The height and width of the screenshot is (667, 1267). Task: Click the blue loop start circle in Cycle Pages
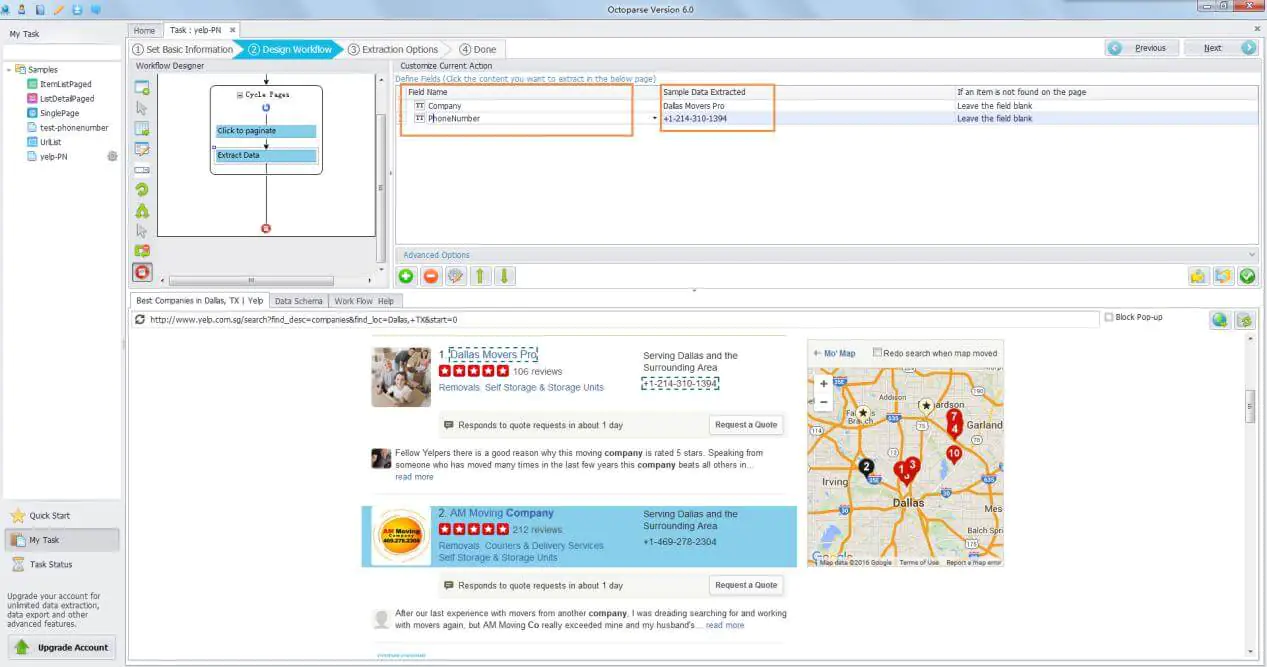tap(266, 107)
